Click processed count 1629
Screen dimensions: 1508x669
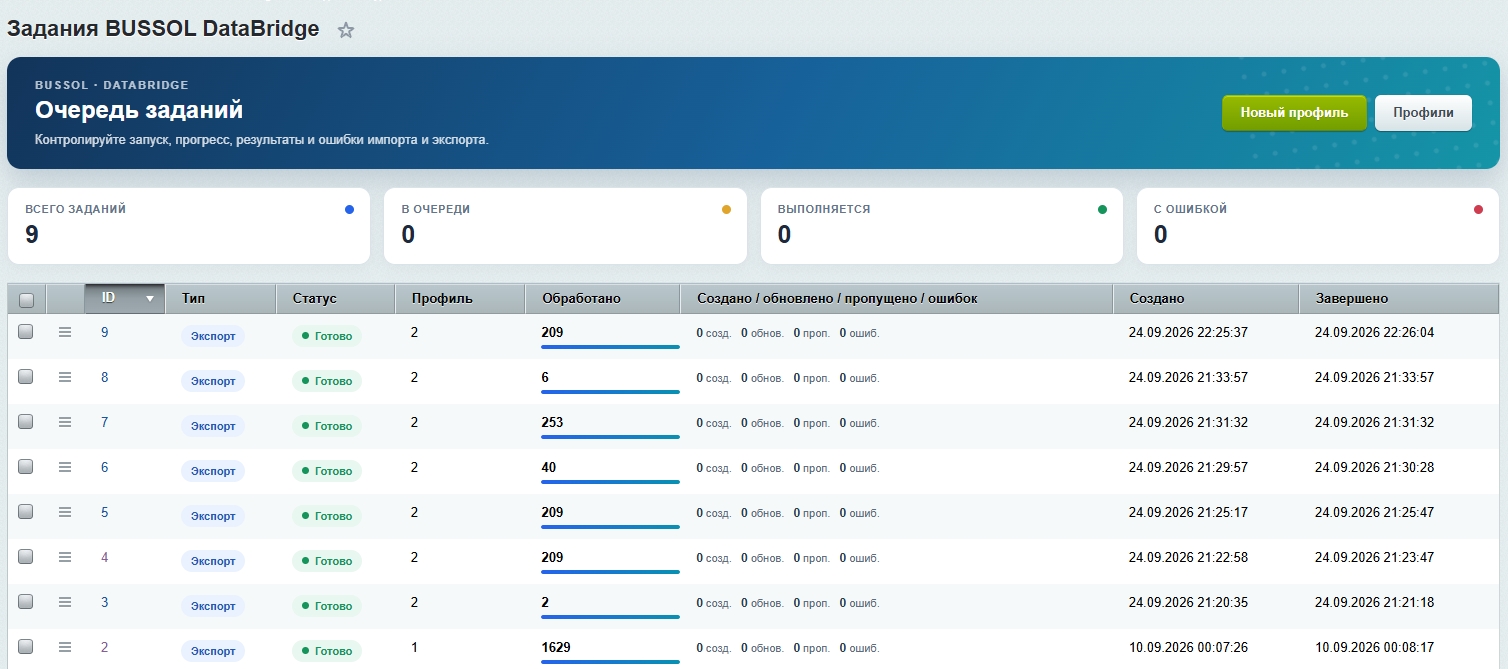click(556, 647)
